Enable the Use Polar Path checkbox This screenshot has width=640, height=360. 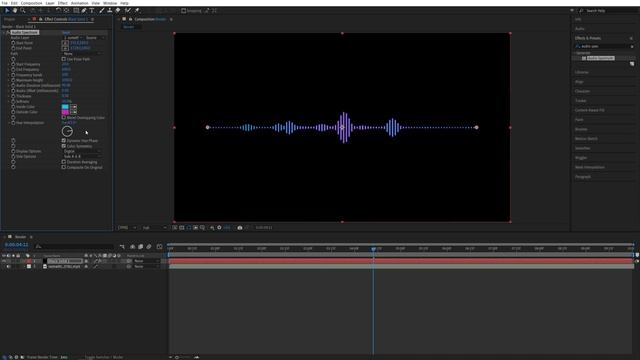[x=64, y=59]
